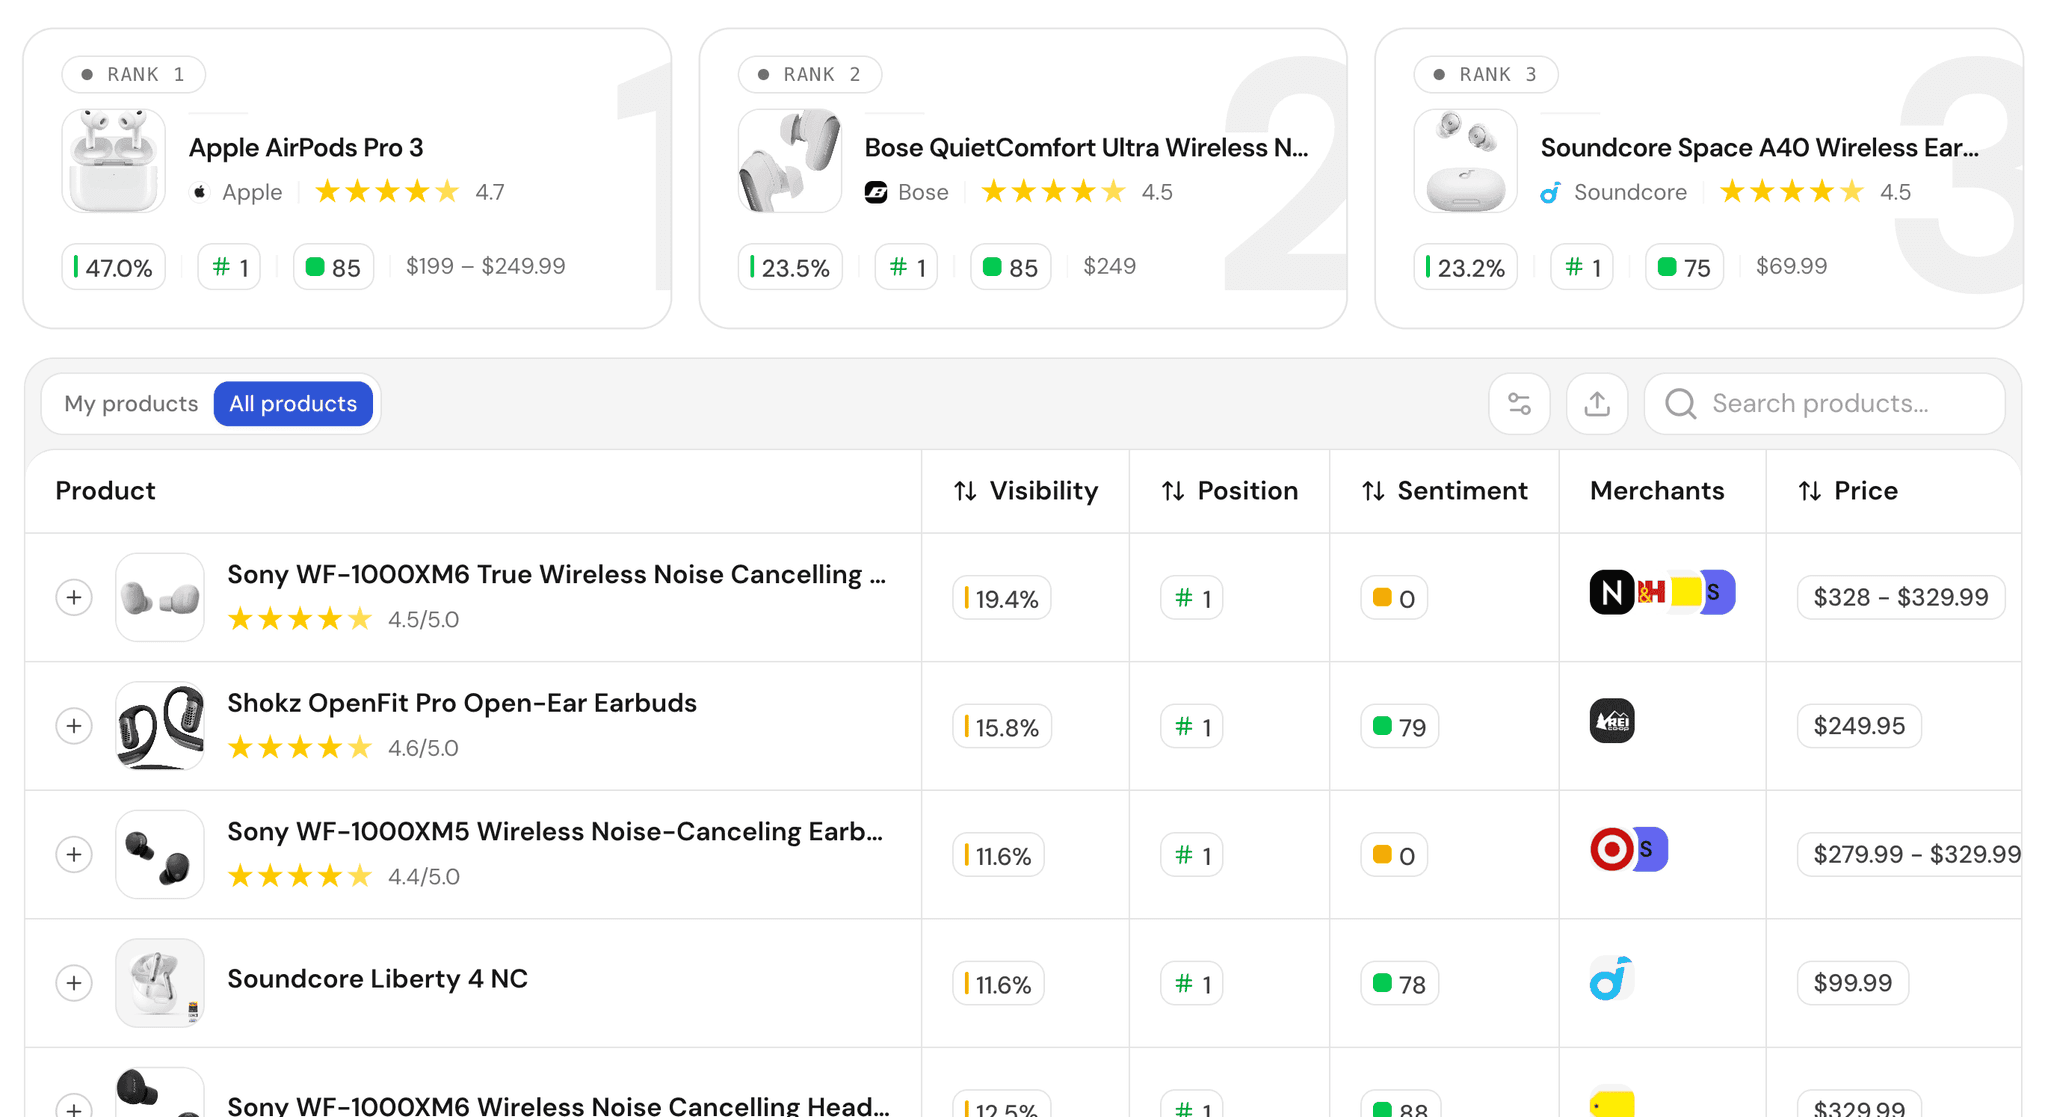The height and width of the screenshot is (1117, 2048).
Task: Click the 47.0% visibility badge
Action: pyautogui.click(x=114, y=267)
